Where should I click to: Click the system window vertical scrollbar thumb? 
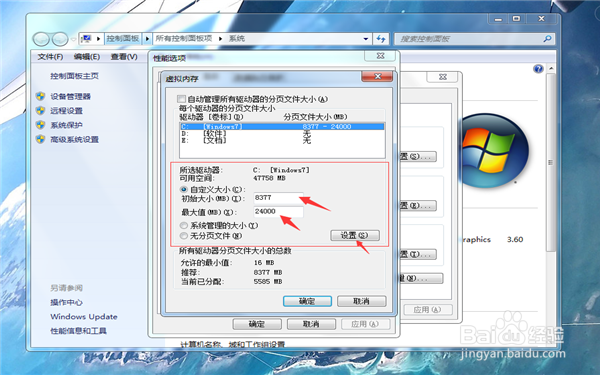551,163
